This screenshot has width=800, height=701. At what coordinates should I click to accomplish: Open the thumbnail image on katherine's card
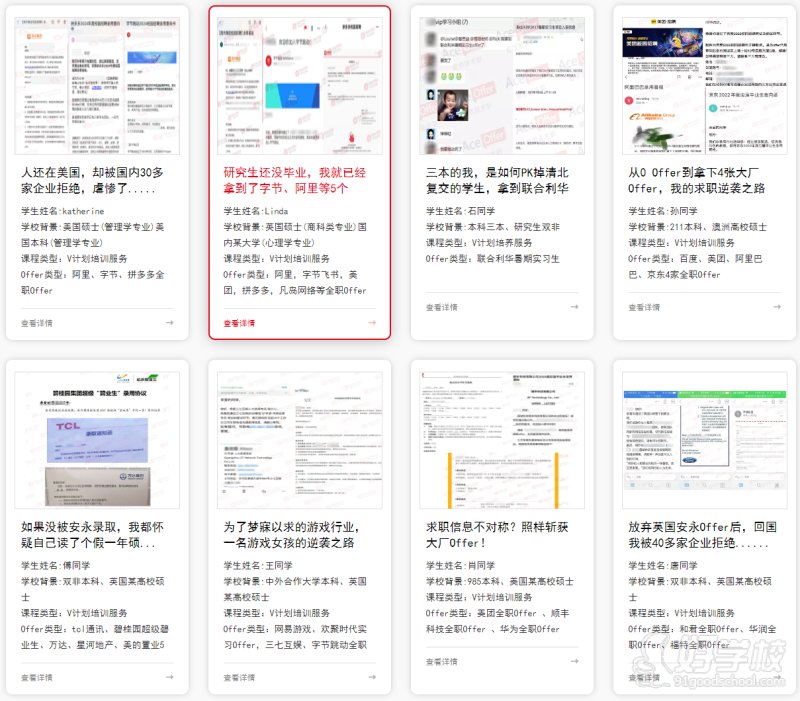(97, 84)
